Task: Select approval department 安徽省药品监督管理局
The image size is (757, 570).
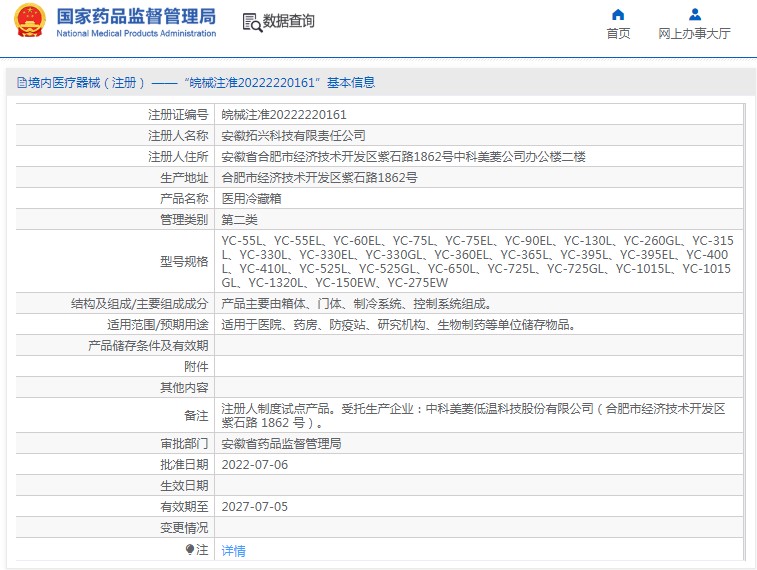Action: pos(281,444)
